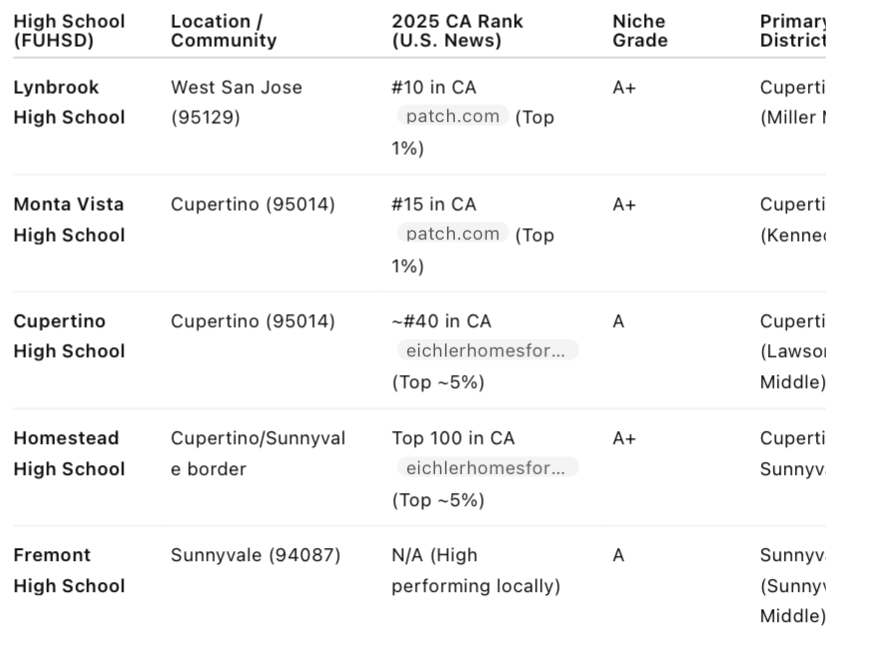
Task: Click West San Jose (95129) location cell
Action: click(x=236, y=102)
